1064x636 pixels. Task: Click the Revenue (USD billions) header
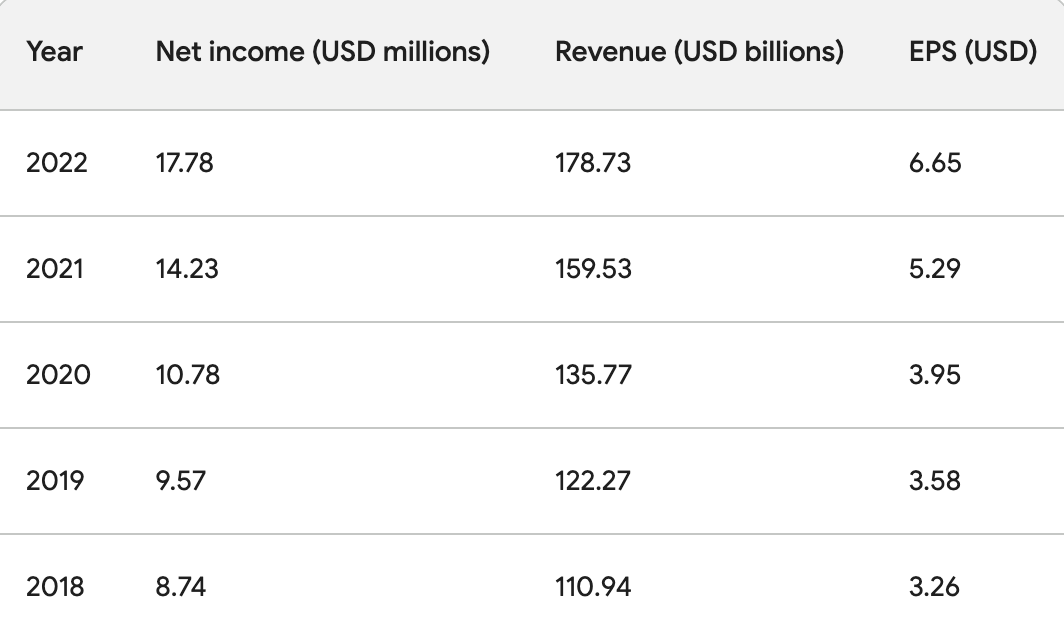click(x=699, y=51)
